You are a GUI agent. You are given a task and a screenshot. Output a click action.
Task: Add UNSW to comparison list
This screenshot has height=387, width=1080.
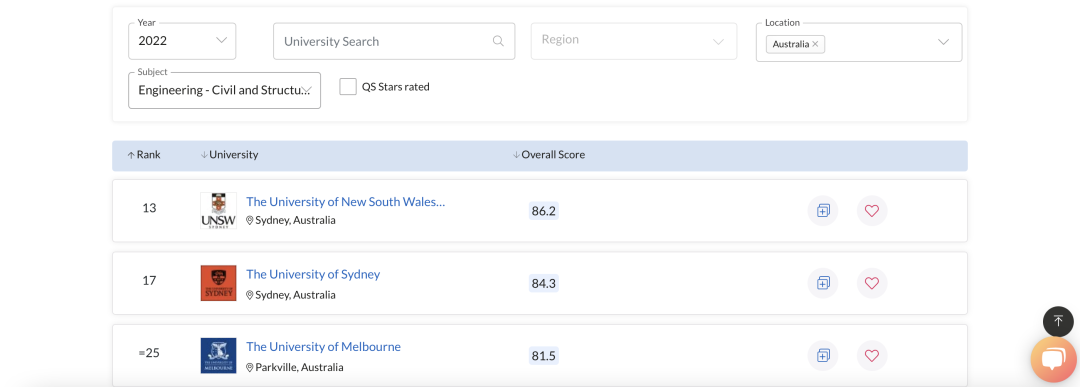point(822,211)
